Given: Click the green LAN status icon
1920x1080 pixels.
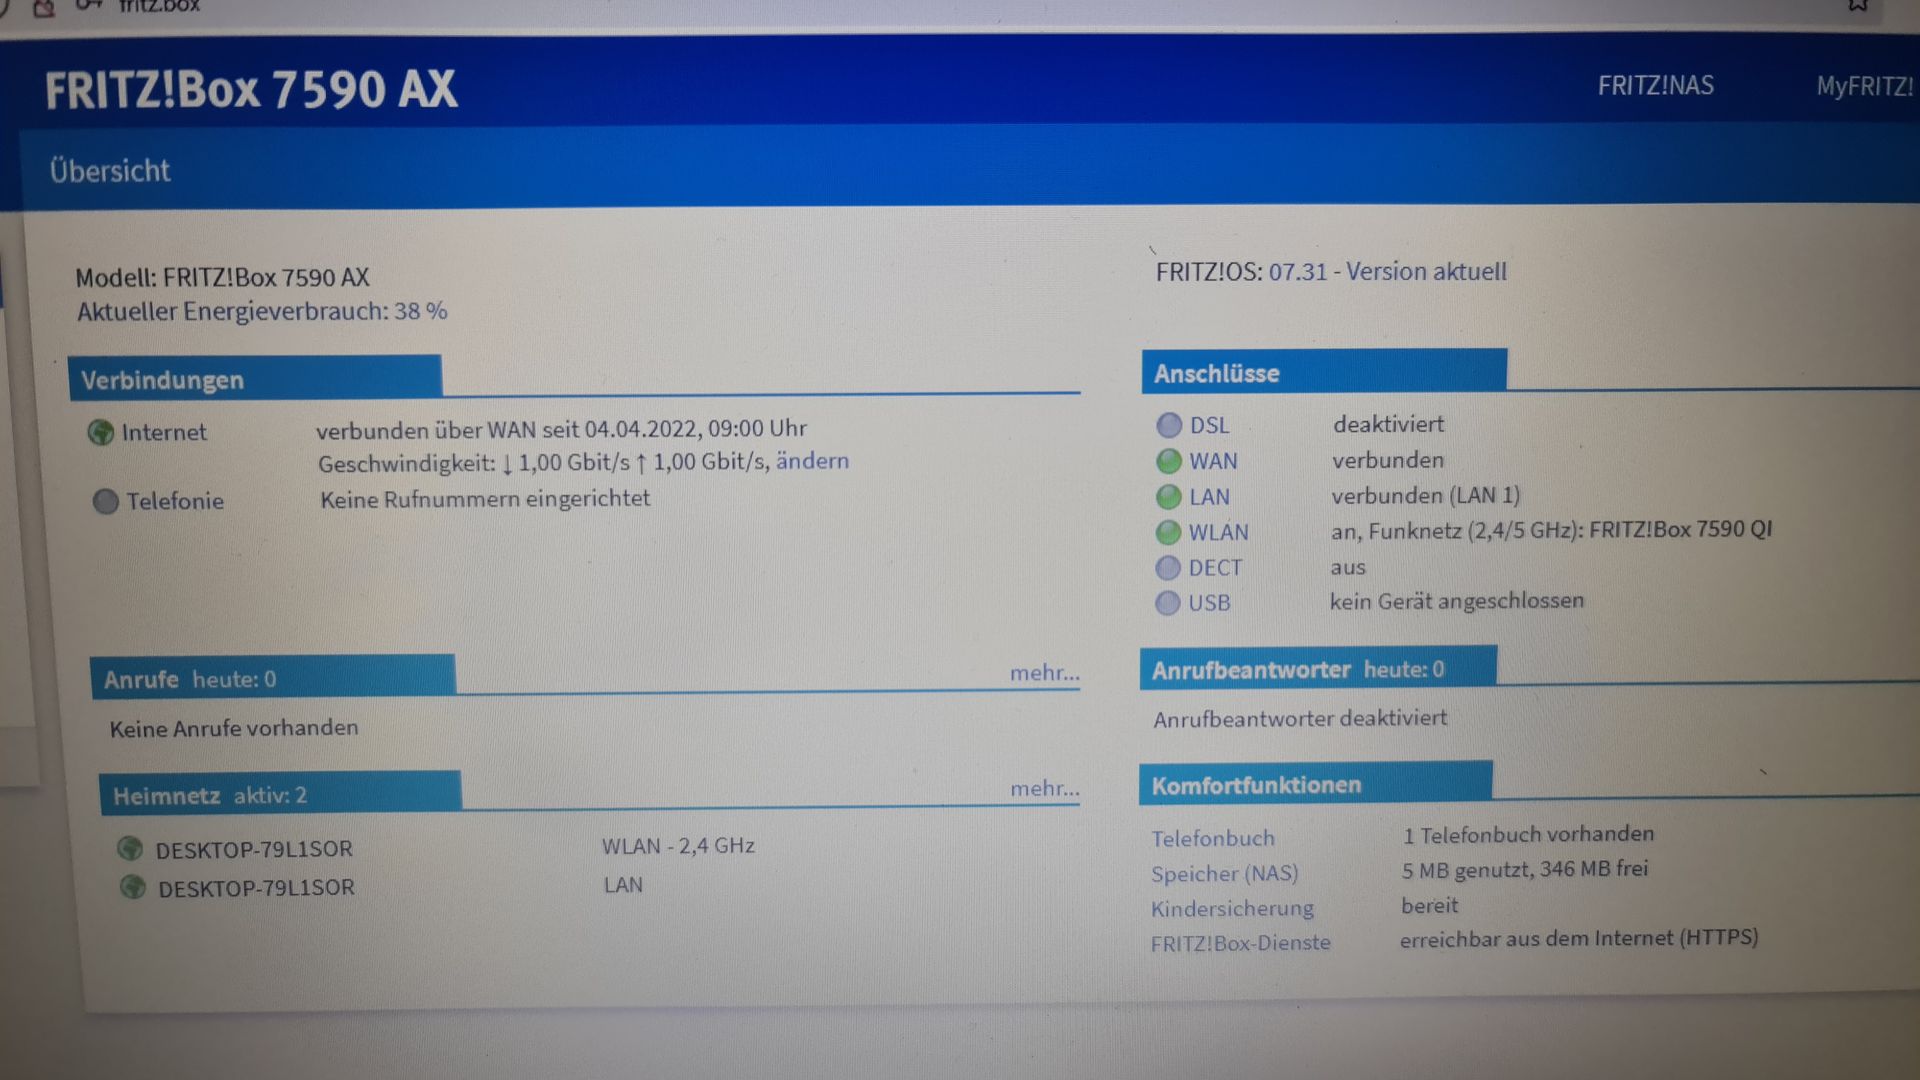Looking at the screenshot, I should click(1168, 497).
